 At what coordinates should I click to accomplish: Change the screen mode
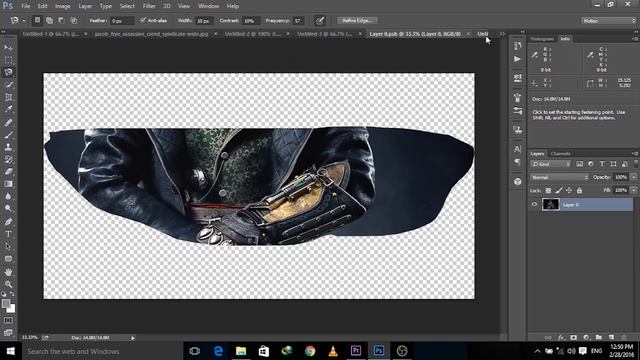point(8,333)
